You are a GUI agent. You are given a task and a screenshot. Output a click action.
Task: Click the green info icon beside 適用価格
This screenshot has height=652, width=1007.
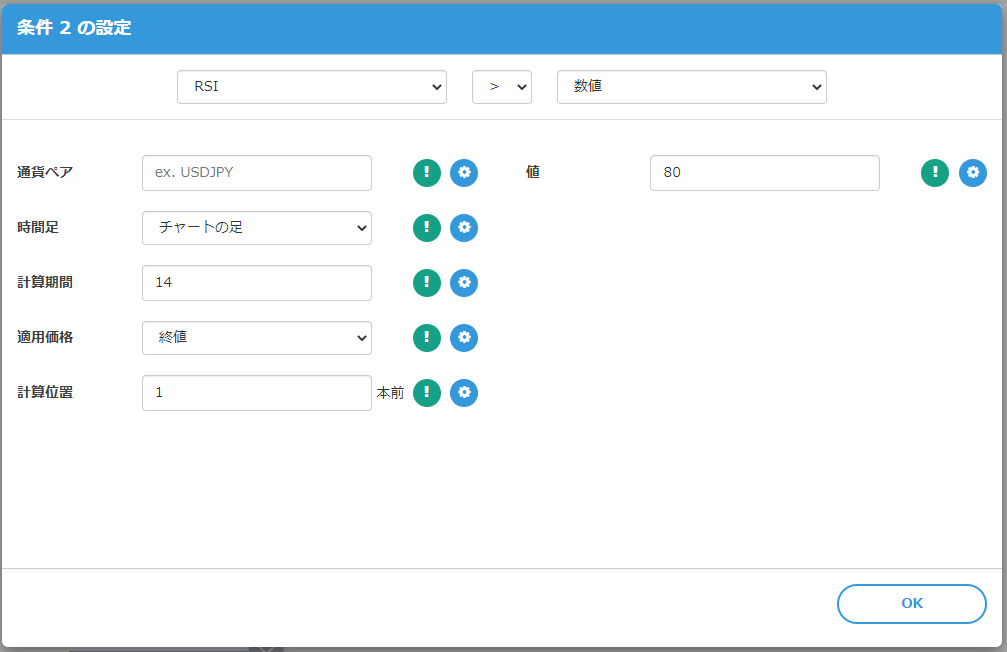pos(427,338)
